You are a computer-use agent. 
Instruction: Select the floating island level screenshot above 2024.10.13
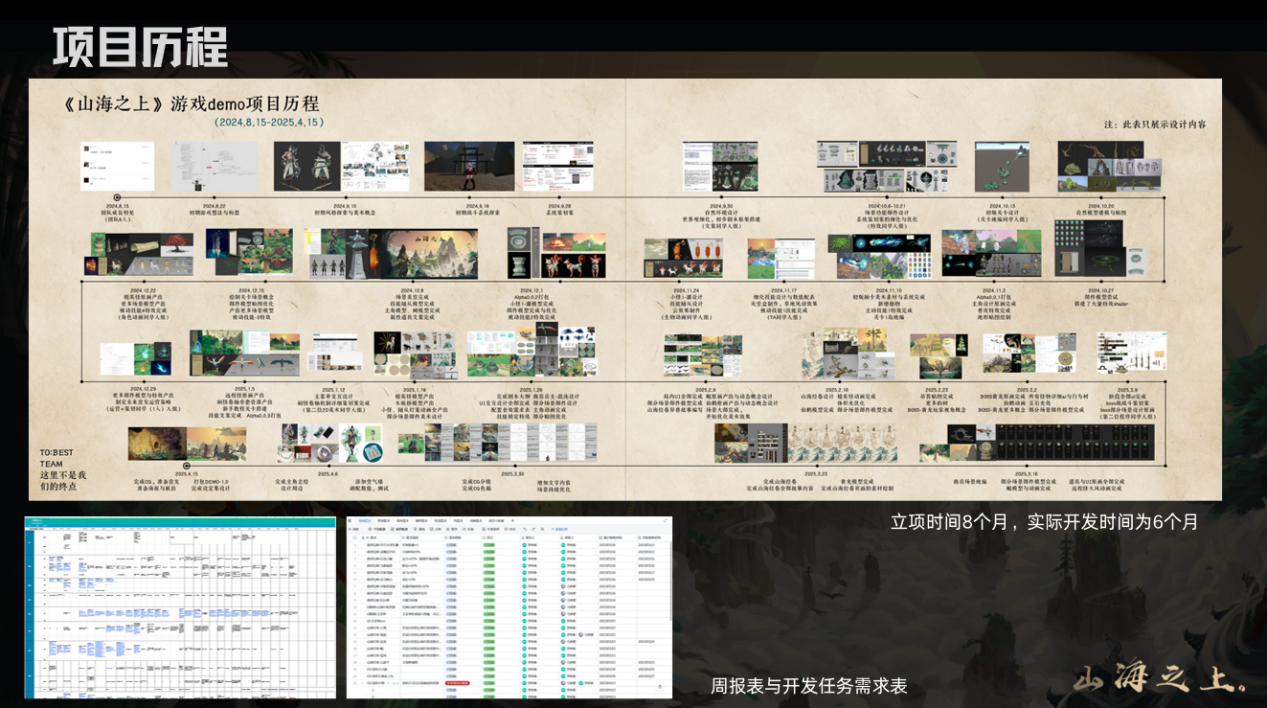pyautogui.click(x=1001, y=165)
